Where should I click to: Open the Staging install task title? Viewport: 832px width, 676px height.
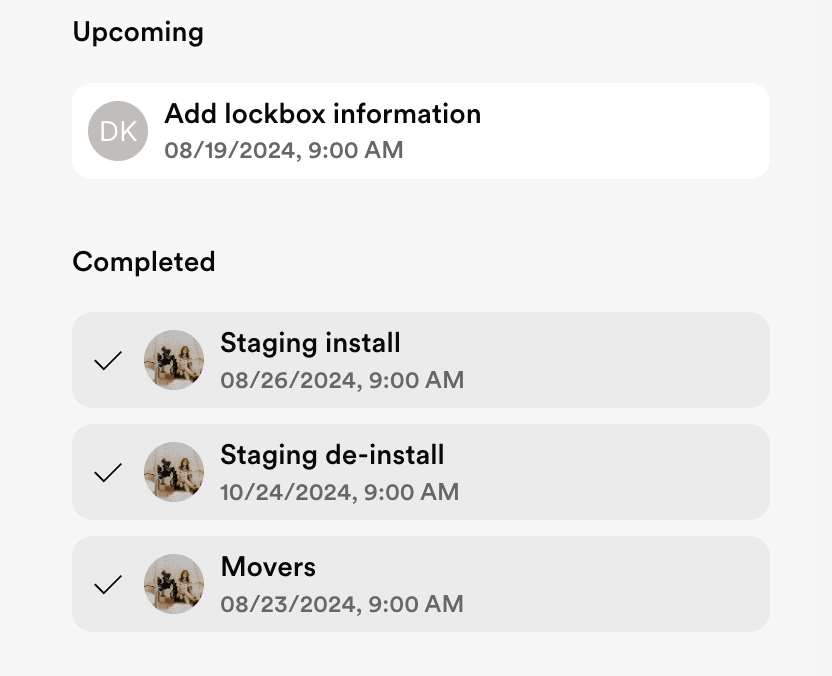click(310, 343)
